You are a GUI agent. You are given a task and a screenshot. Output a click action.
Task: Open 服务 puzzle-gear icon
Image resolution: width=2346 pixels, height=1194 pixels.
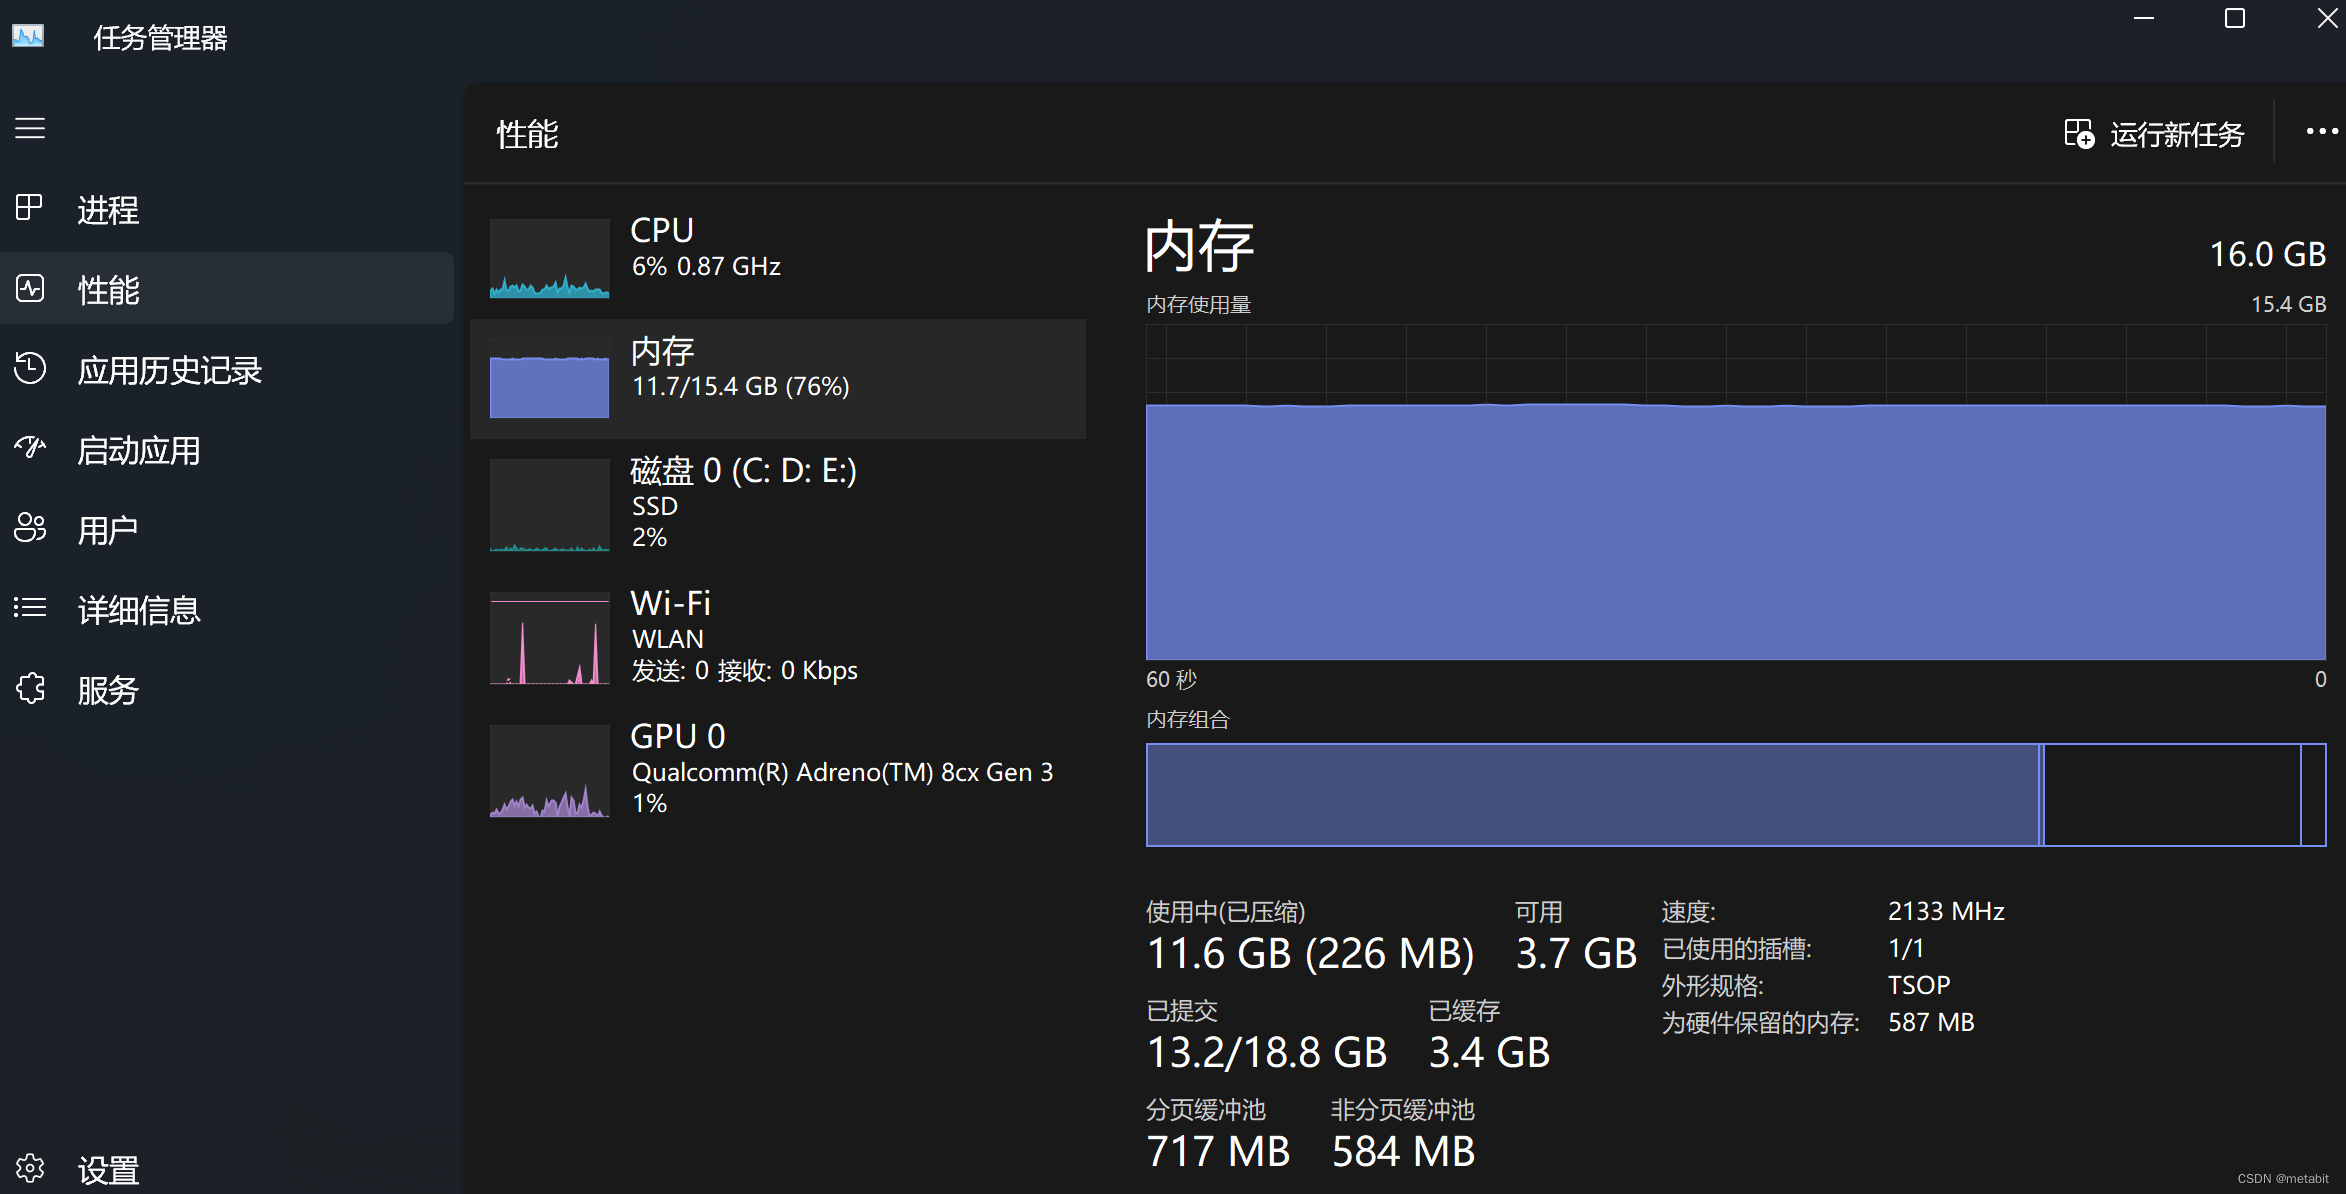(30, 689)
